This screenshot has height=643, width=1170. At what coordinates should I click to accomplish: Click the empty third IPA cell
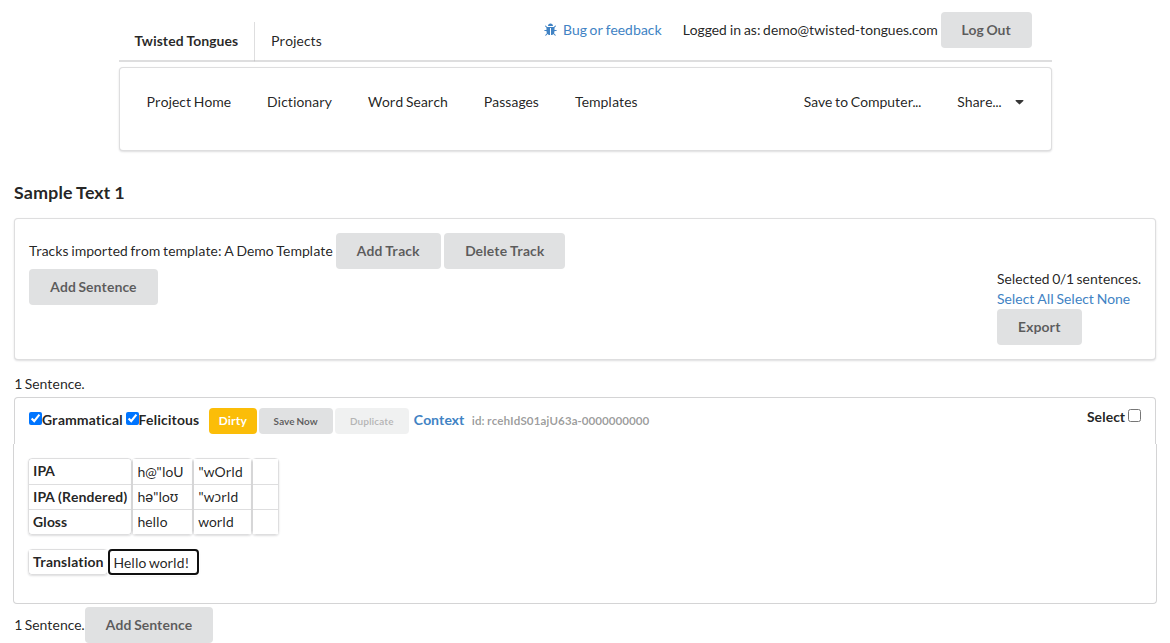(x=266, y=471)
